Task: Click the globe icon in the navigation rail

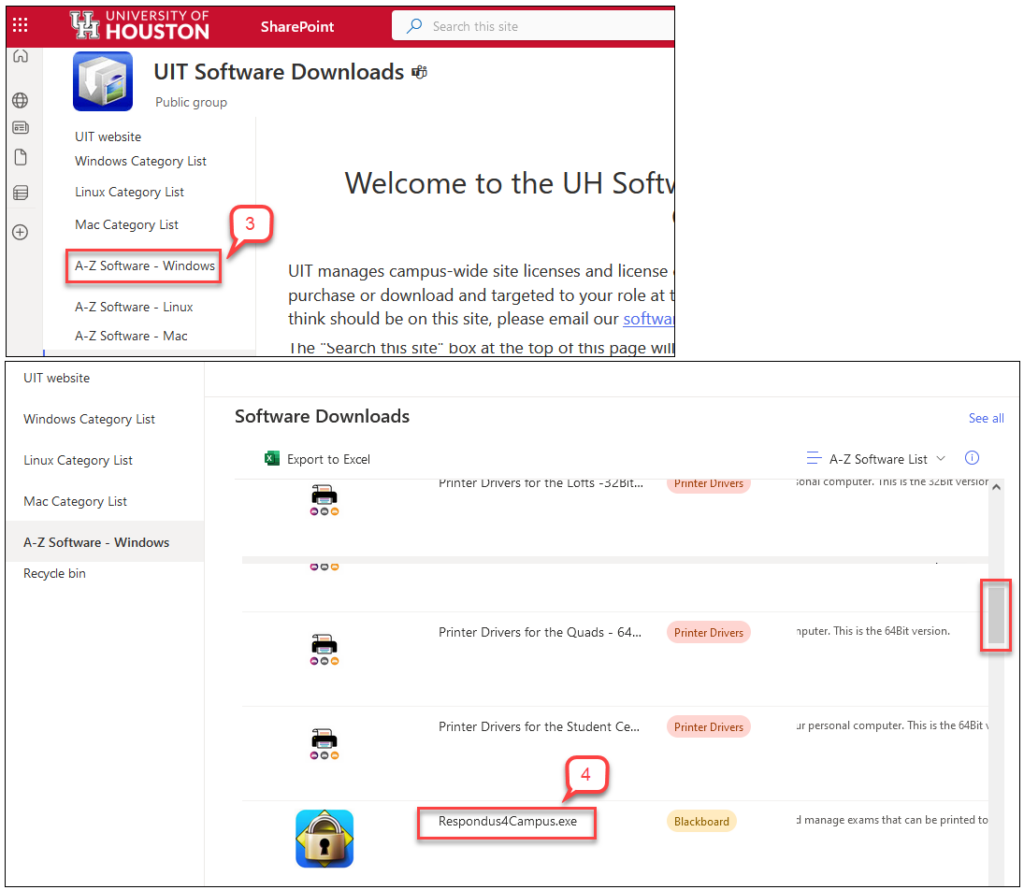Action: 20,100
